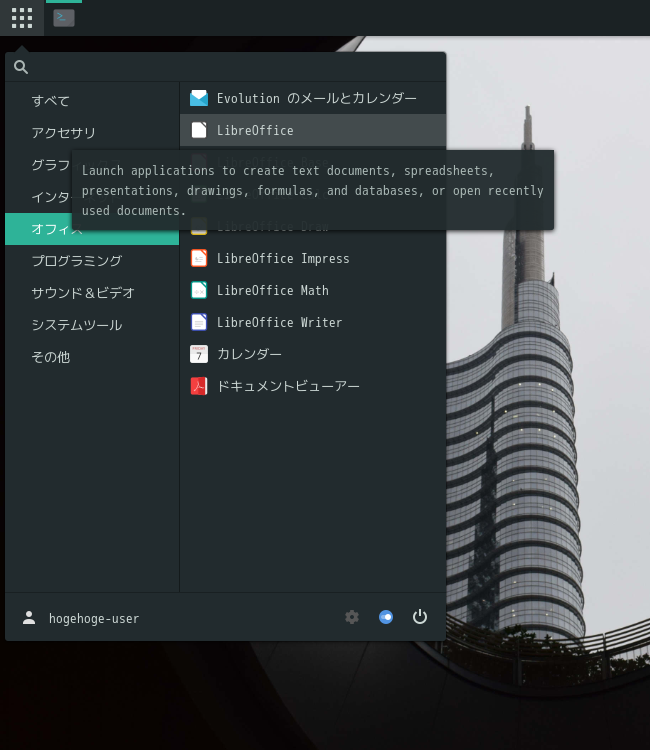The width and height of the screenshot is (650, 750).
Task: Select the オフィス category
Action: tap(92, 229)
